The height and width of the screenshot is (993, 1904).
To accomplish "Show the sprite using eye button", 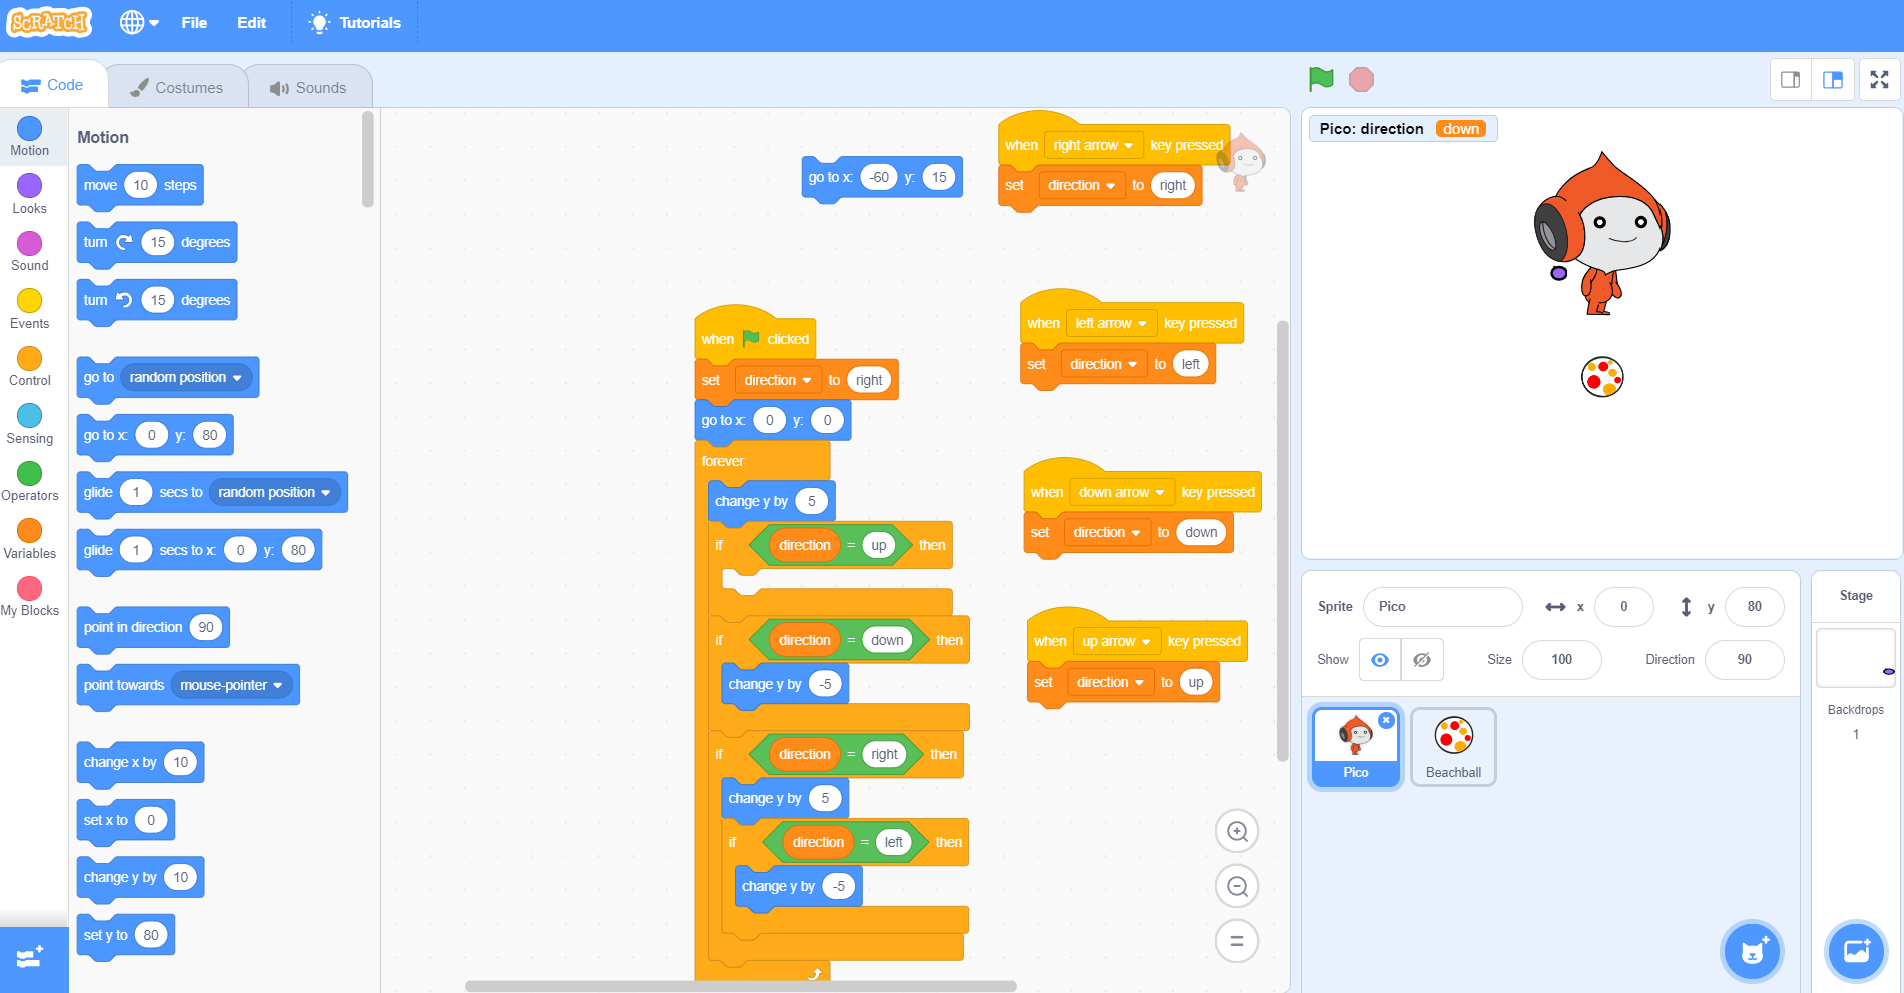I will point(1380,660).
